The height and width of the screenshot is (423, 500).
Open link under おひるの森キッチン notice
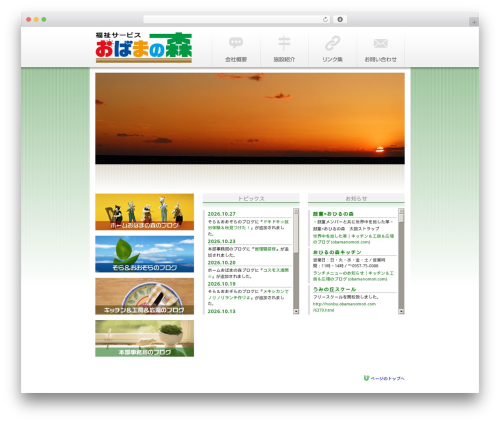(353, 276)
